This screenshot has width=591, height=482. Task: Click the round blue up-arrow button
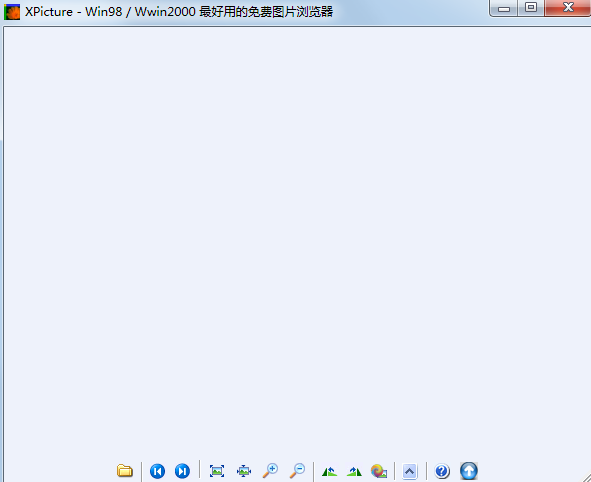pos(469,471)
